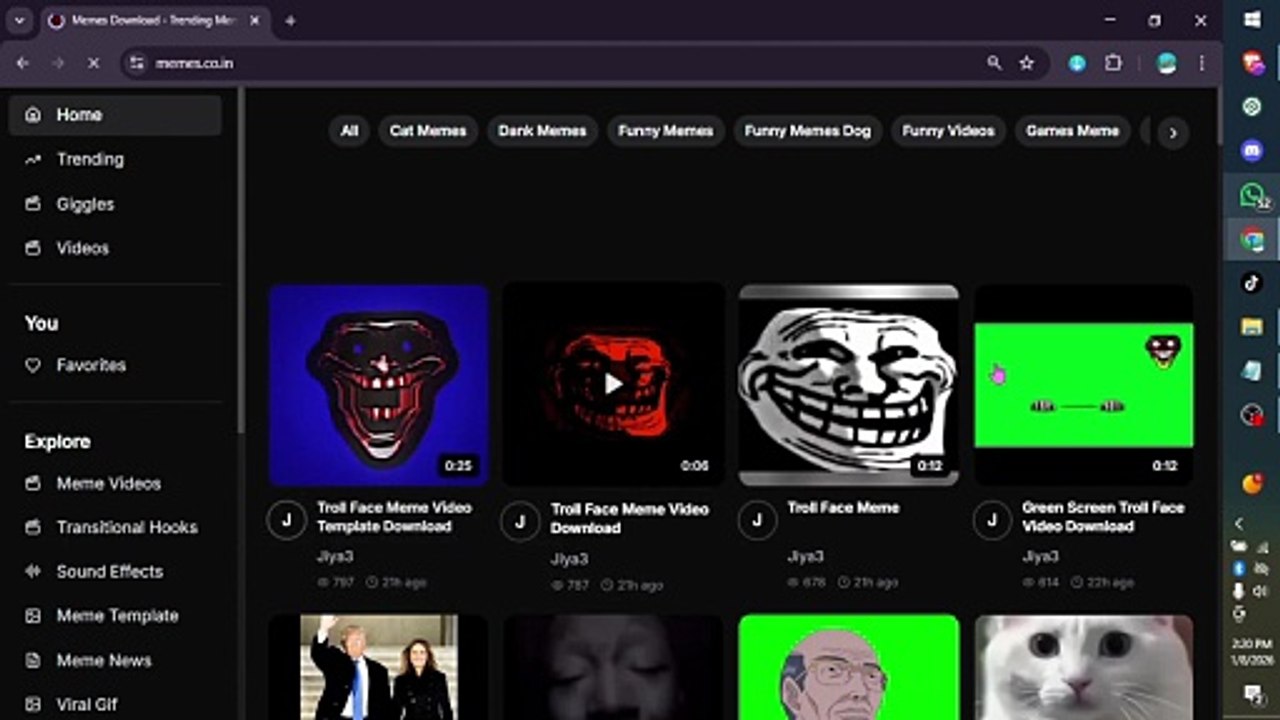Open the green screen bald man thumbnail
Image resolution: width=1280 pixels, height=720 pixels.
(848, 667)
